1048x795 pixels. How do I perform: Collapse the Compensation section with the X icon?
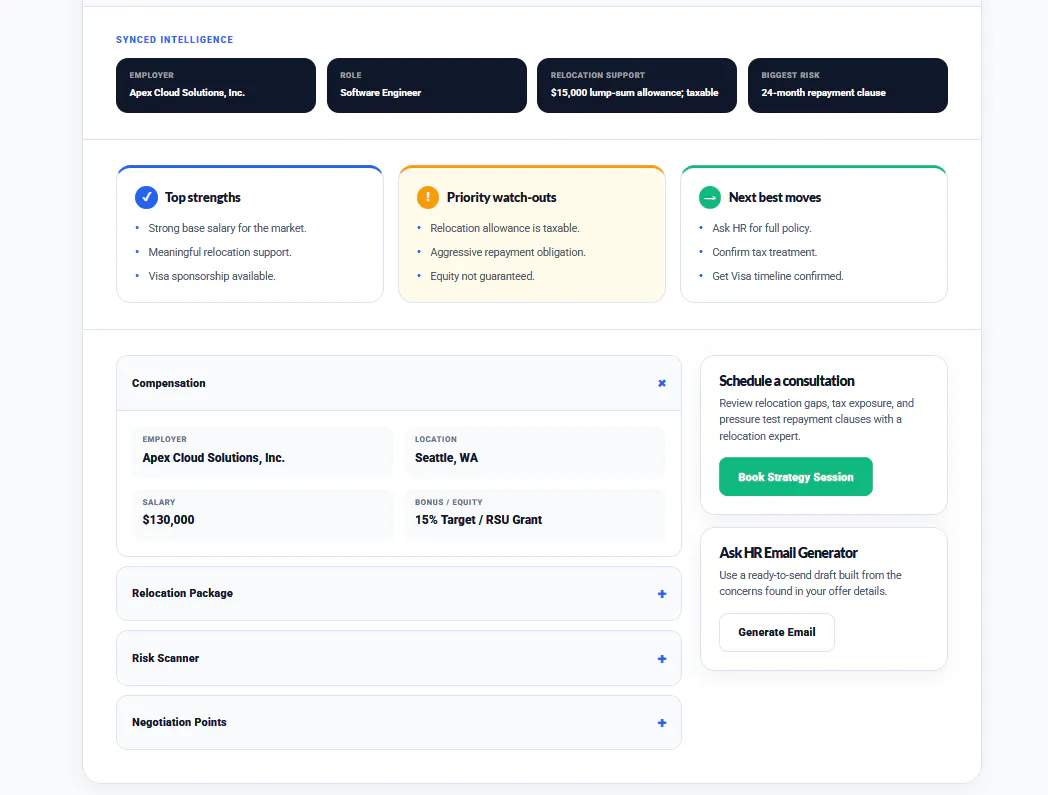(x=662, y=383)
